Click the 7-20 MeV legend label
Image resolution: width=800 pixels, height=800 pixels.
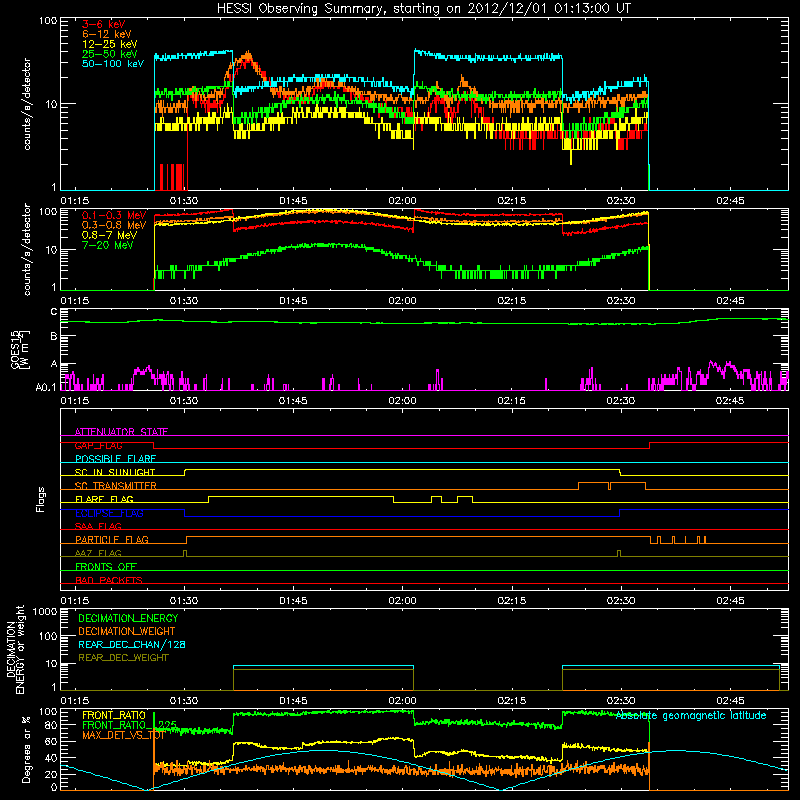pos(108,245)
